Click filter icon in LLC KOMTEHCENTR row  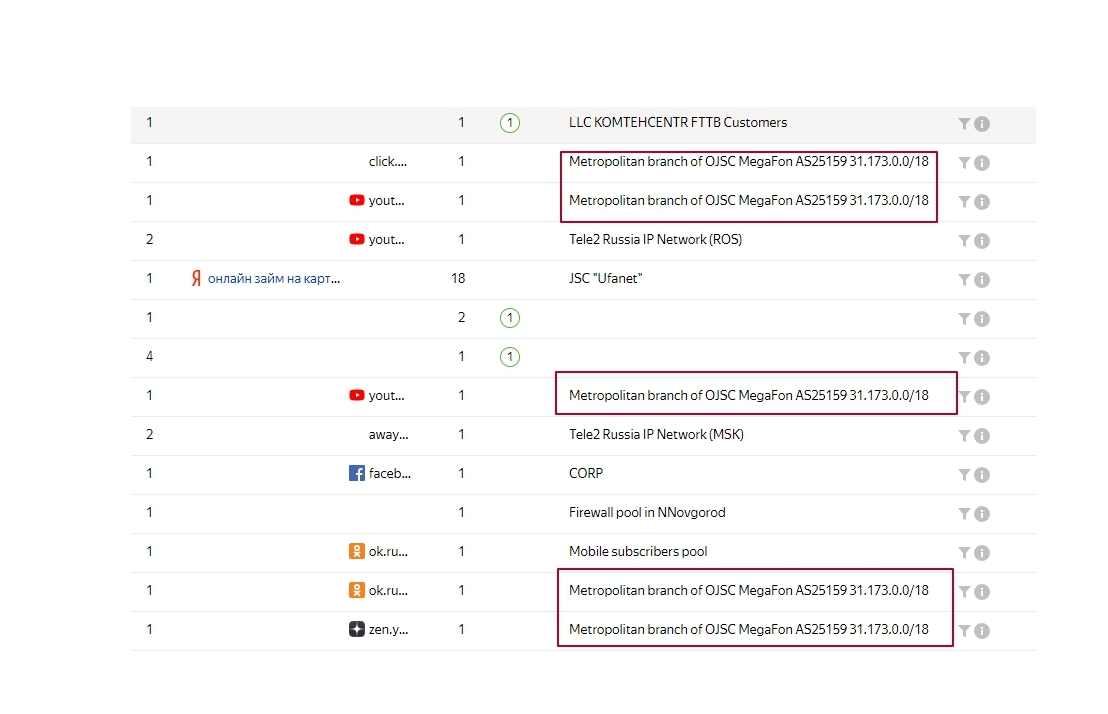pyautogui.click(x=964, y=124)
